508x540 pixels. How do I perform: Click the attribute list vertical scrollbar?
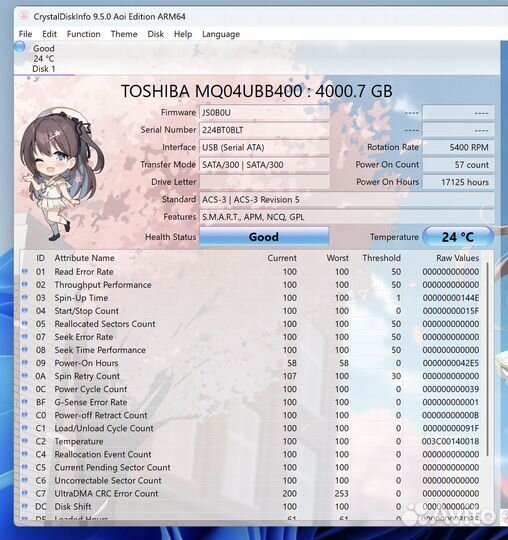[x=487, y=358]
